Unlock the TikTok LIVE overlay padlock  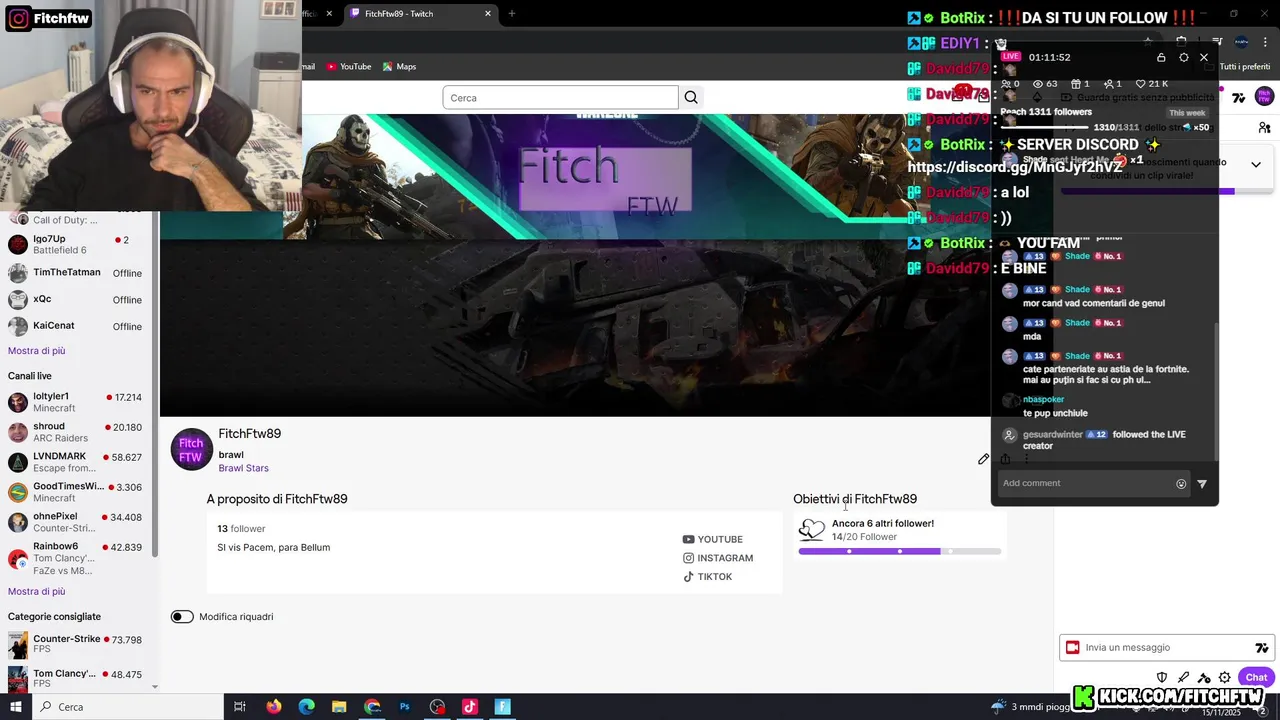pos(1161,57)
